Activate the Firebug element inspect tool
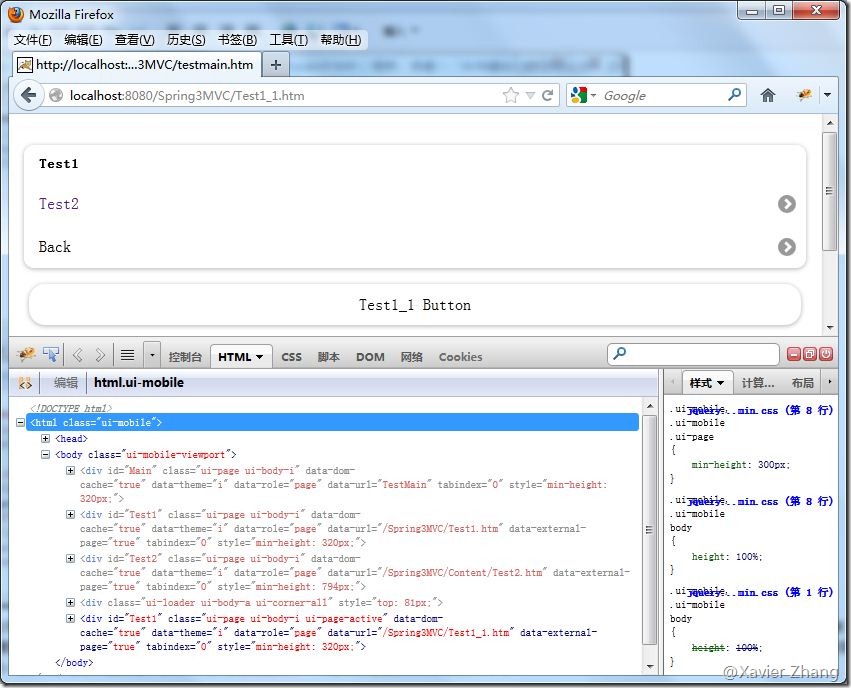 click(x=51, y=355)
